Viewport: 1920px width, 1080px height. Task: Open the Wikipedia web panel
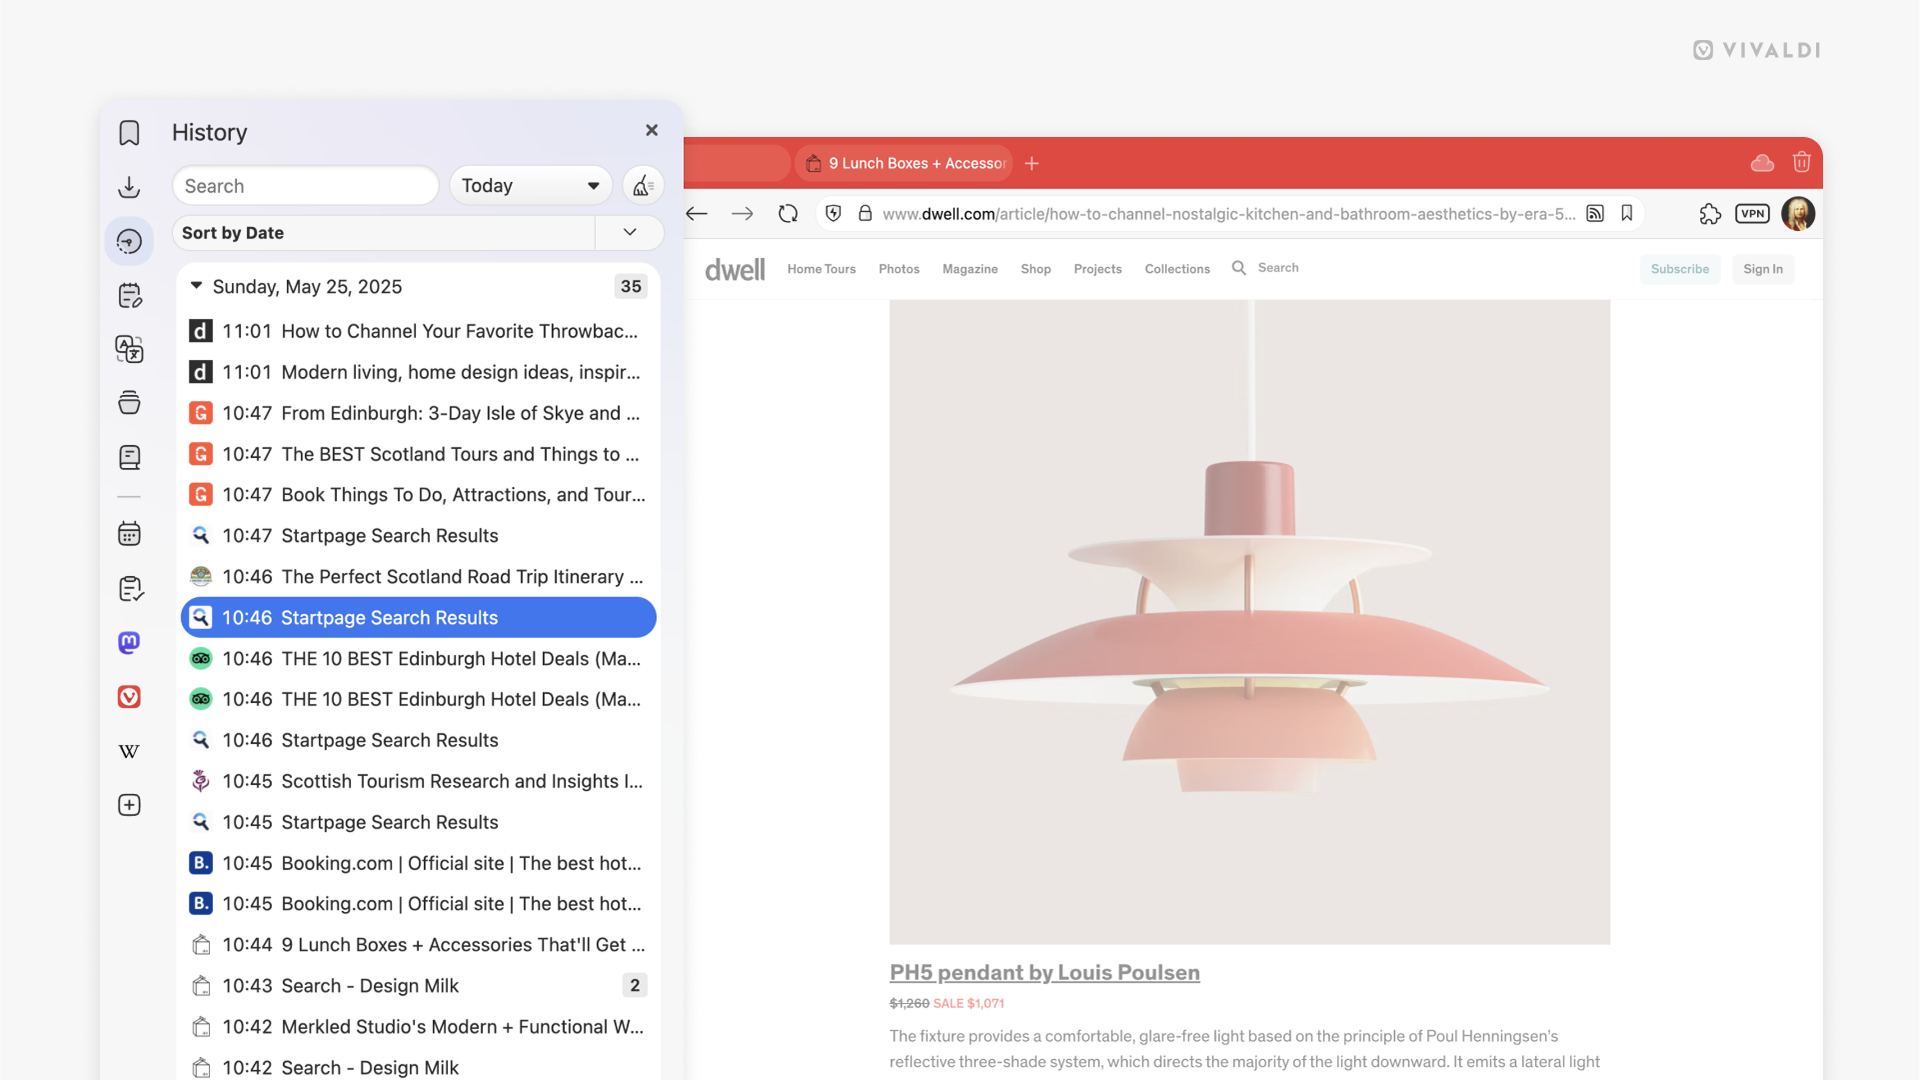tap(129, 751)
